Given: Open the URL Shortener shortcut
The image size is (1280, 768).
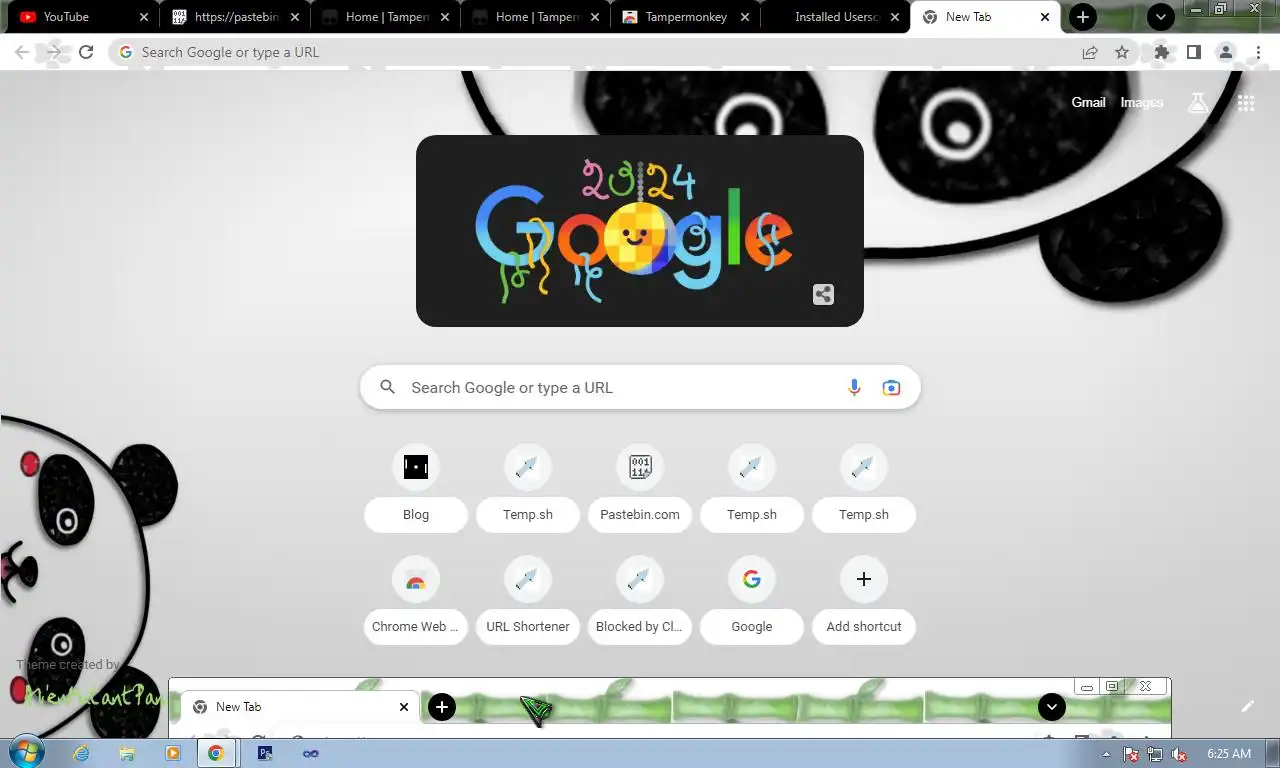Looking at the screenshot, I should [x=528, y=601].
